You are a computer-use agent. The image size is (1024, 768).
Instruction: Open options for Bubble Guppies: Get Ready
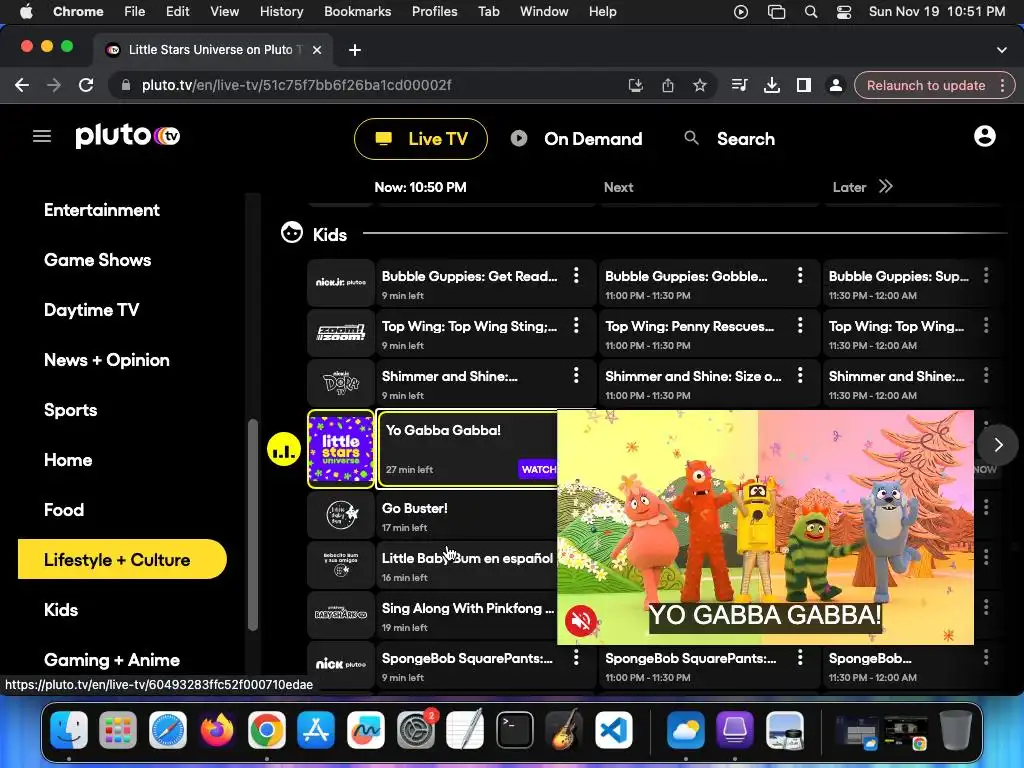tap(576, 275)
